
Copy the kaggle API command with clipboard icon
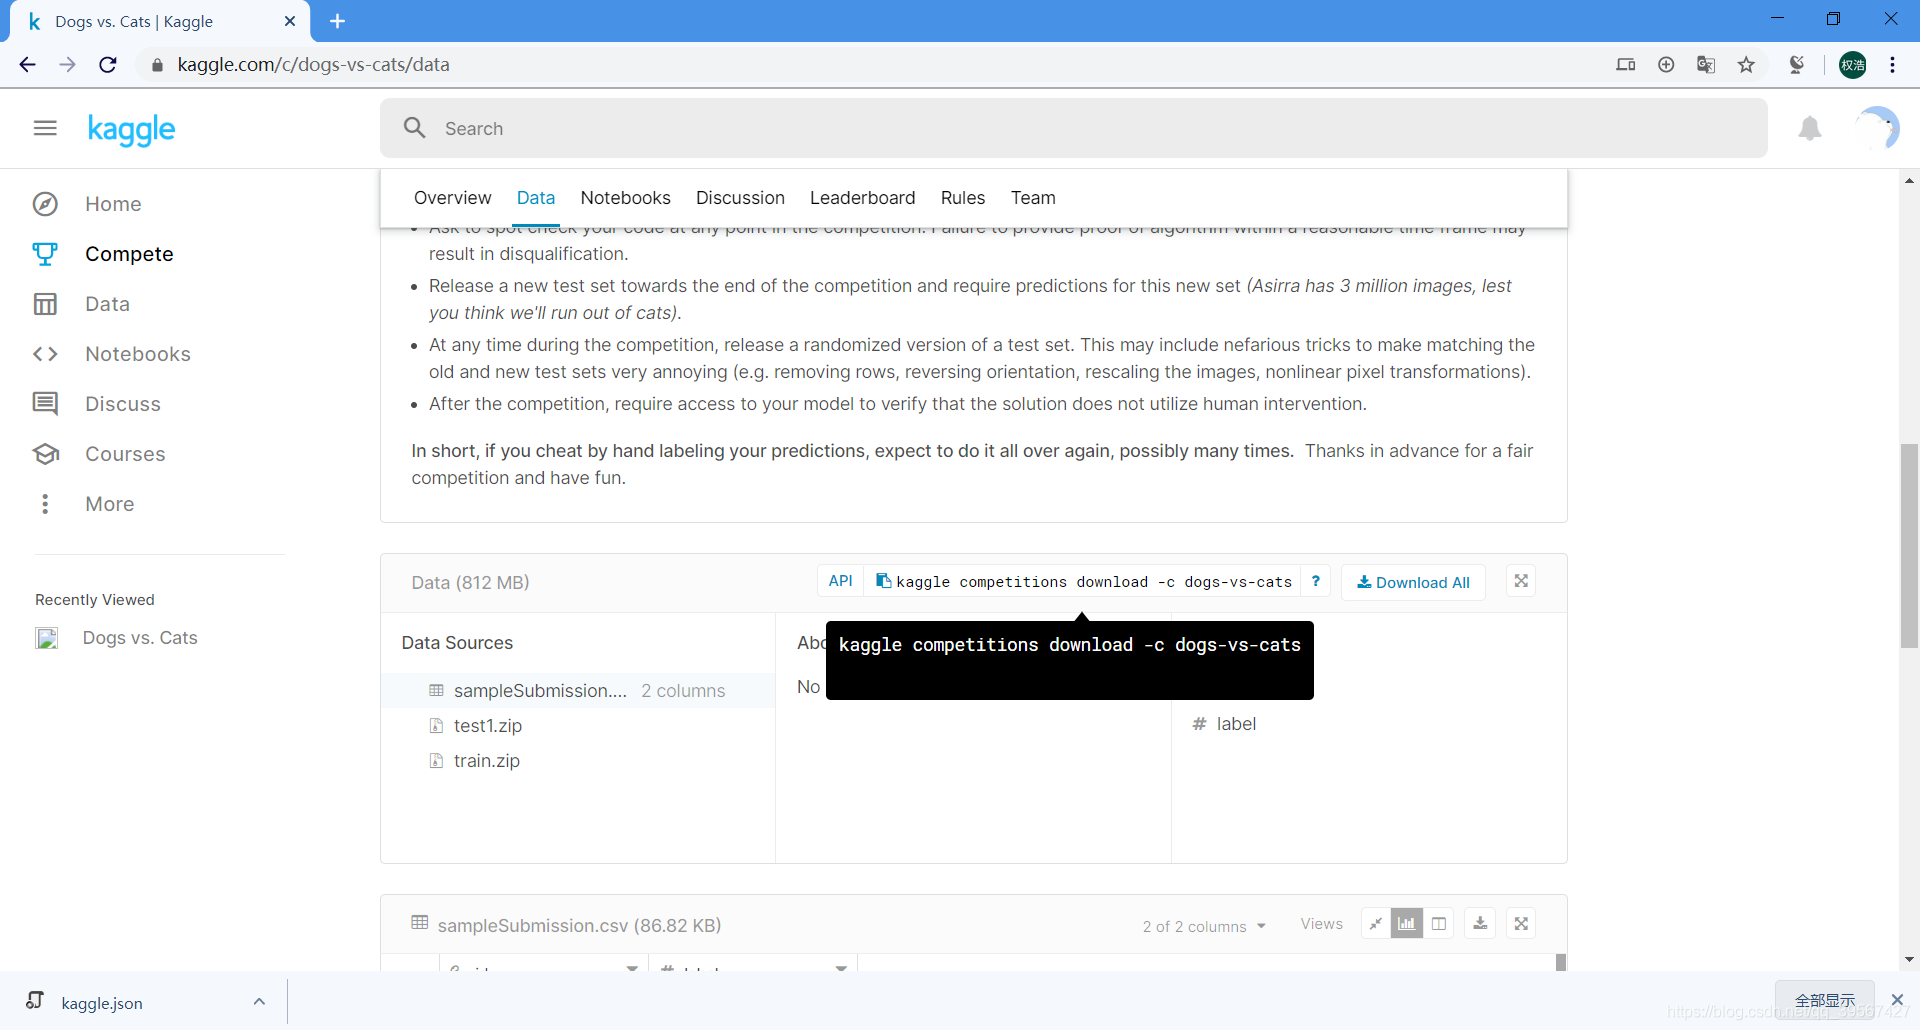pos(883,581)
